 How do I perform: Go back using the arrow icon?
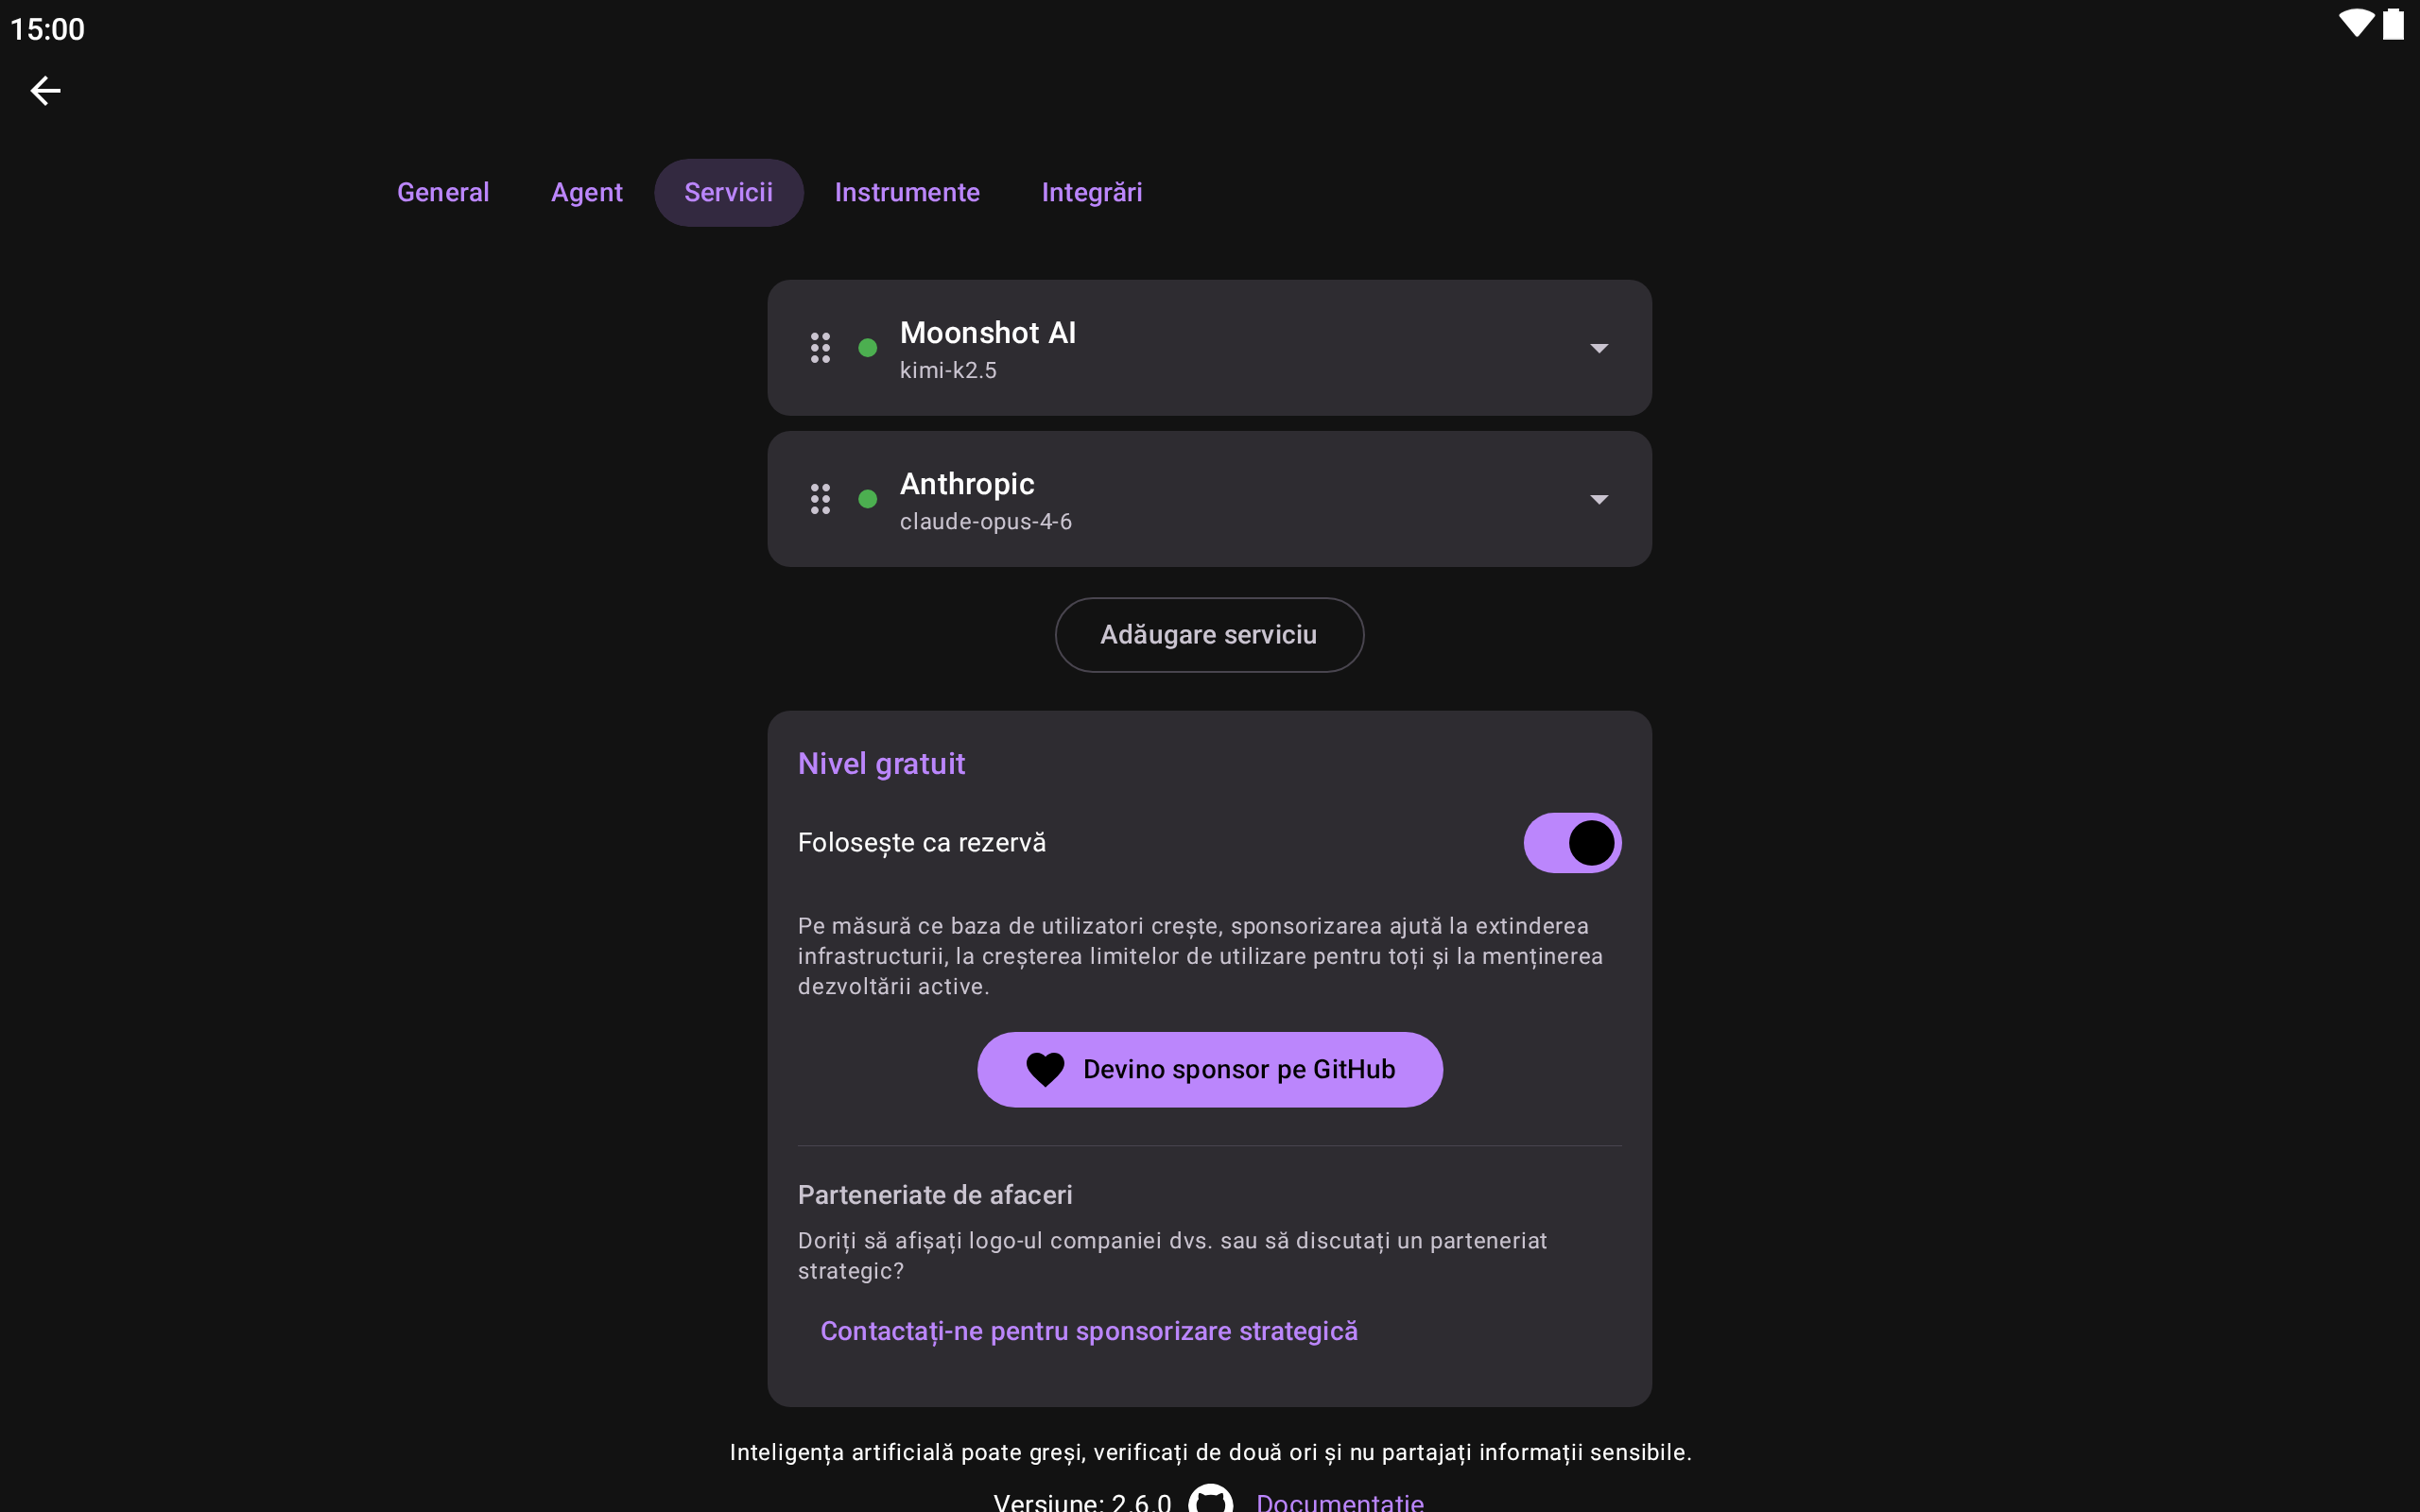click(x=45, y=91)
